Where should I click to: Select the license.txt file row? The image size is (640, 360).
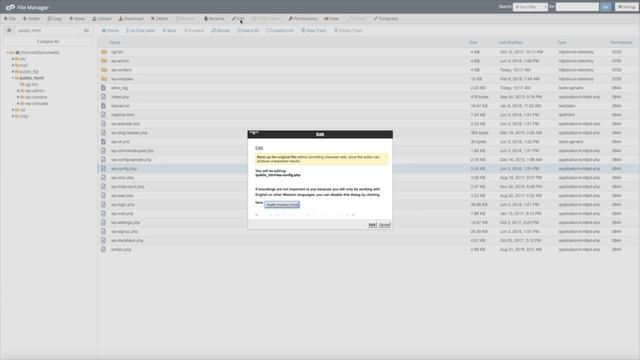coord(369,106)
